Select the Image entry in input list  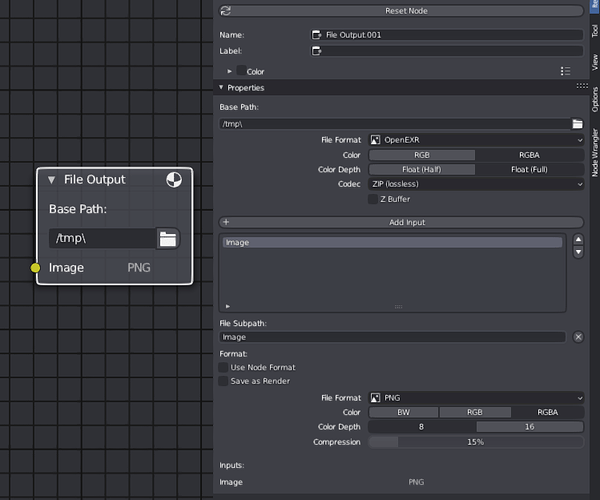coord(393,243)
